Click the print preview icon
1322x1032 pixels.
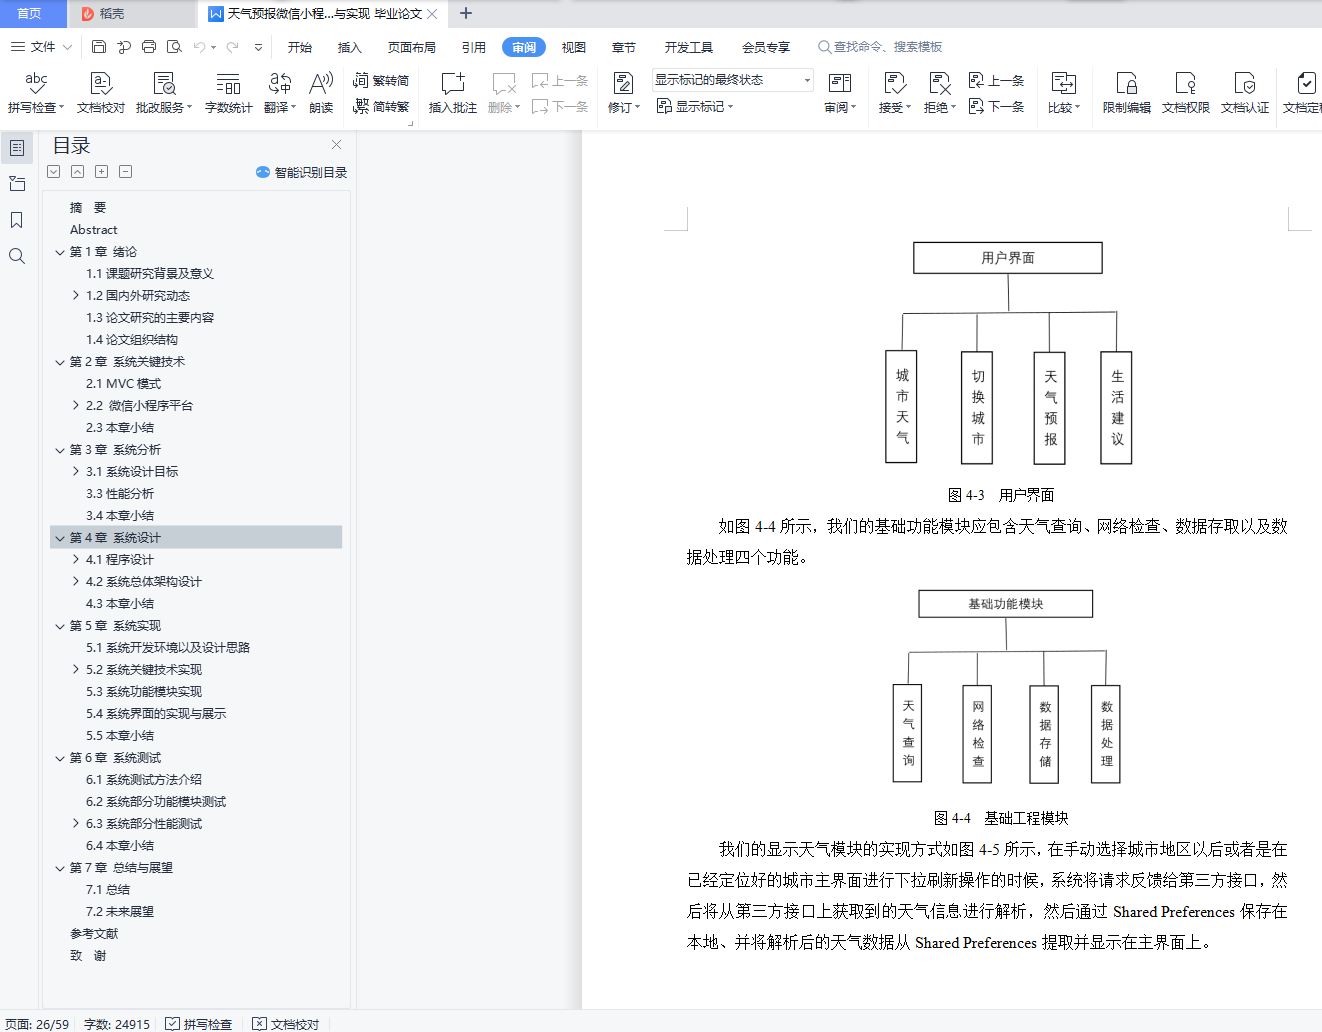pyautogui.click(x=174, y=47)
